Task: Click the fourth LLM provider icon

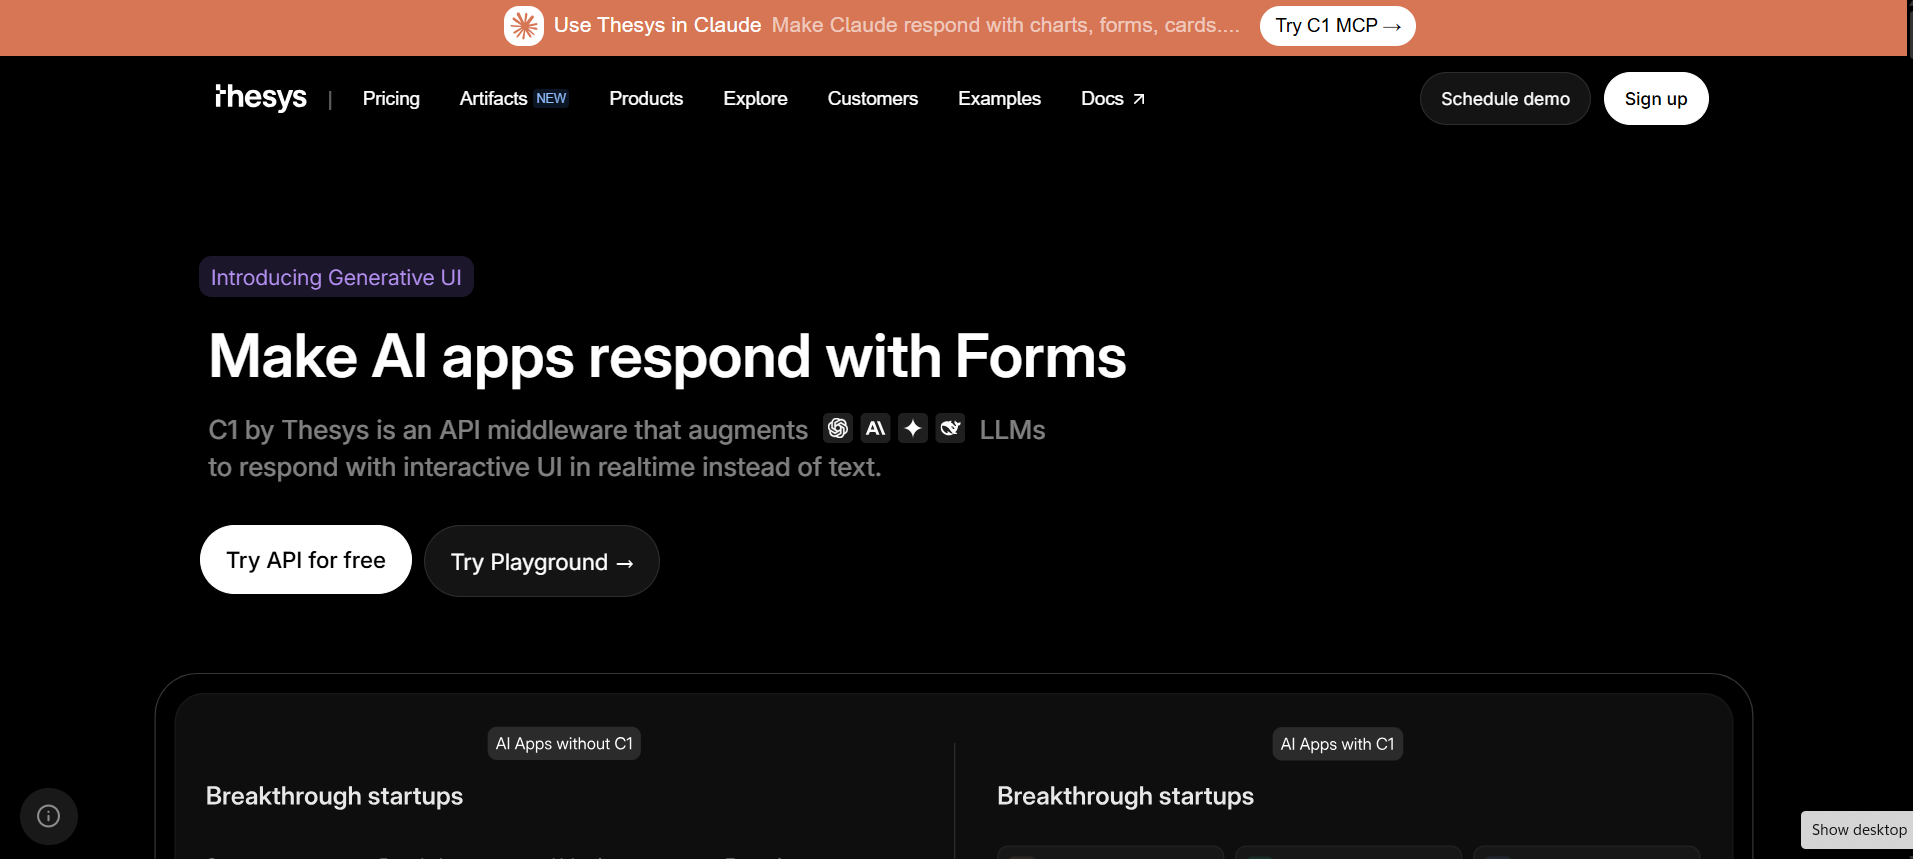Action: pyautogui.click(x=950, y=428)
